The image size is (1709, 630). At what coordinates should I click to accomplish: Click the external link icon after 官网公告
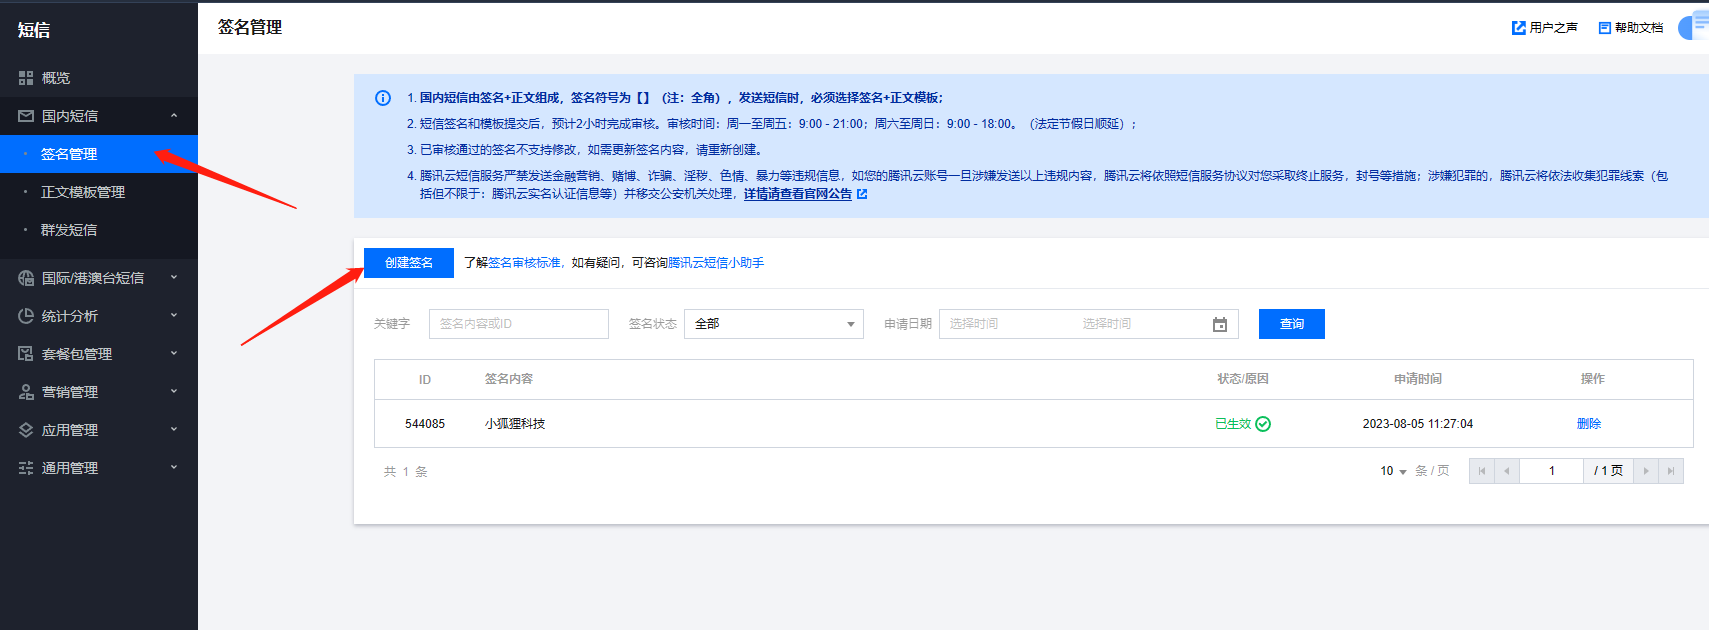click(862, 194)
